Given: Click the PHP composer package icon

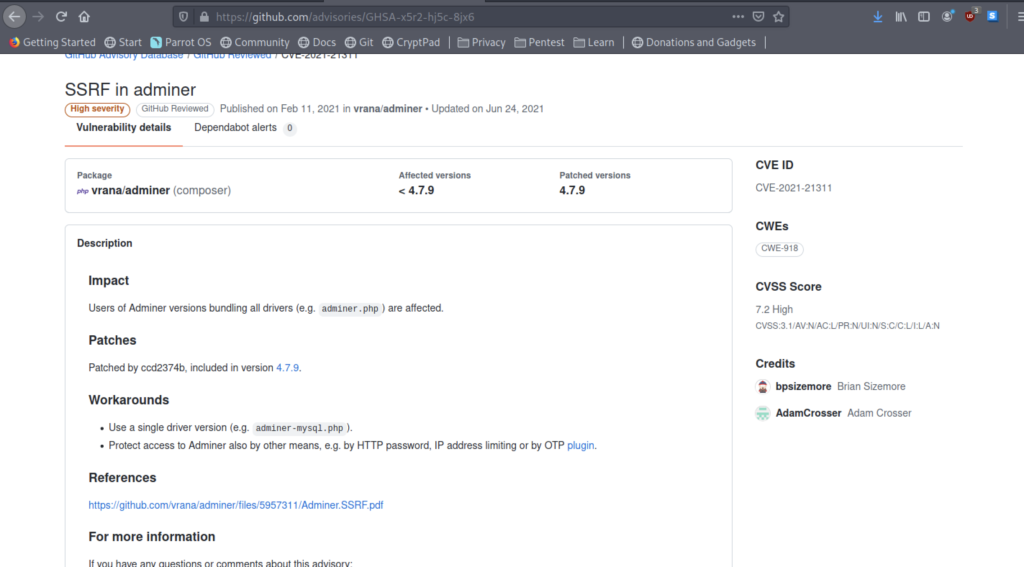Looking at the screenshot, I should point(82,191).
